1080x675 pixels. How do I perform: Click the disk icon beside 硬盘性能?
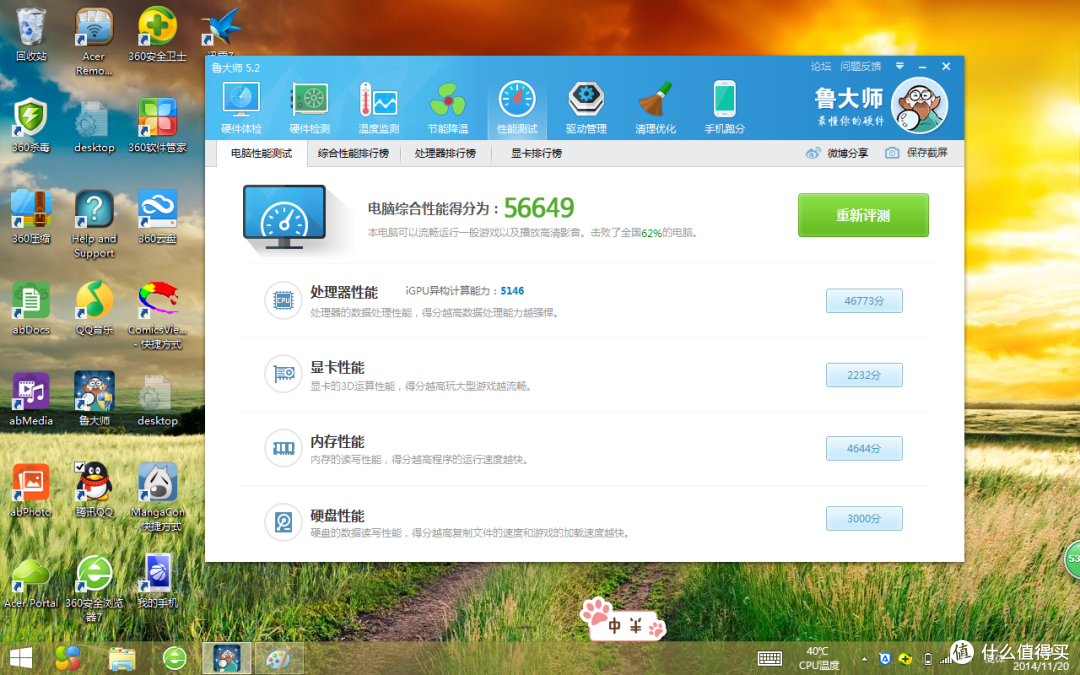coord(283,522)
